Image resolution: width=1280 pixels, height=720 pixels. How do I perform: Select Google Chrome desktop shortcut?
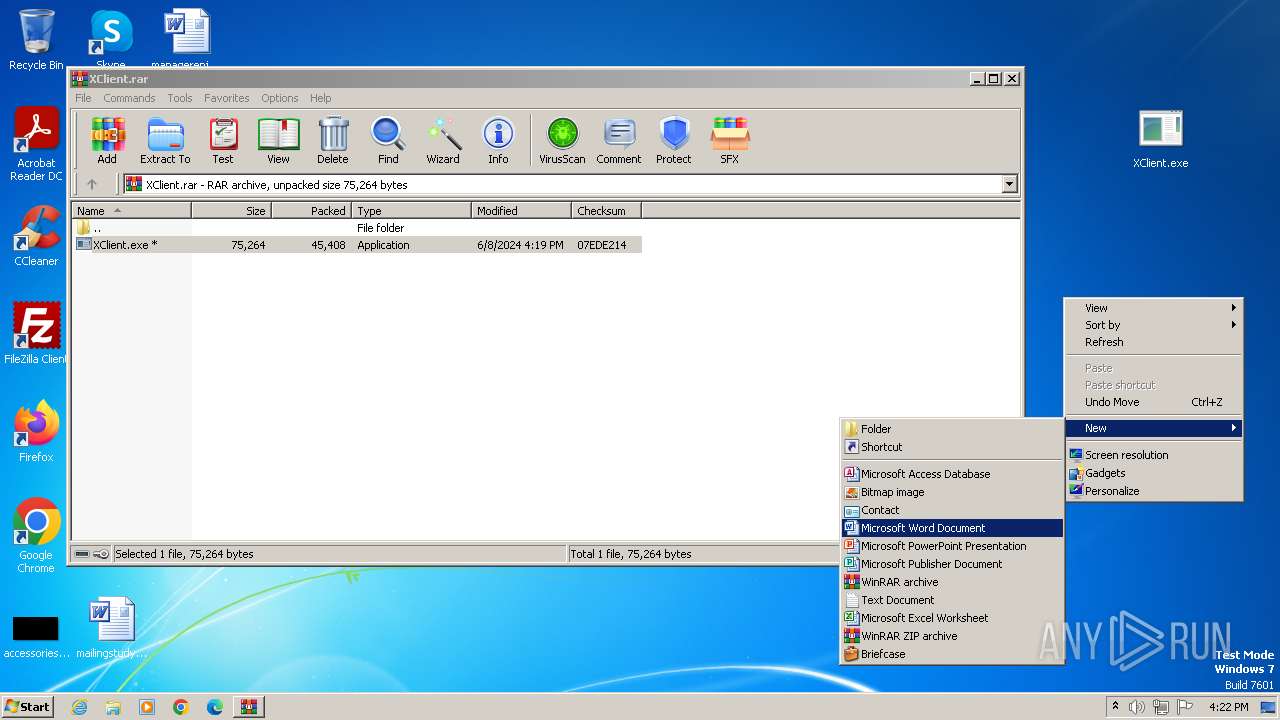pyautogui.click(x=36, y=535)
